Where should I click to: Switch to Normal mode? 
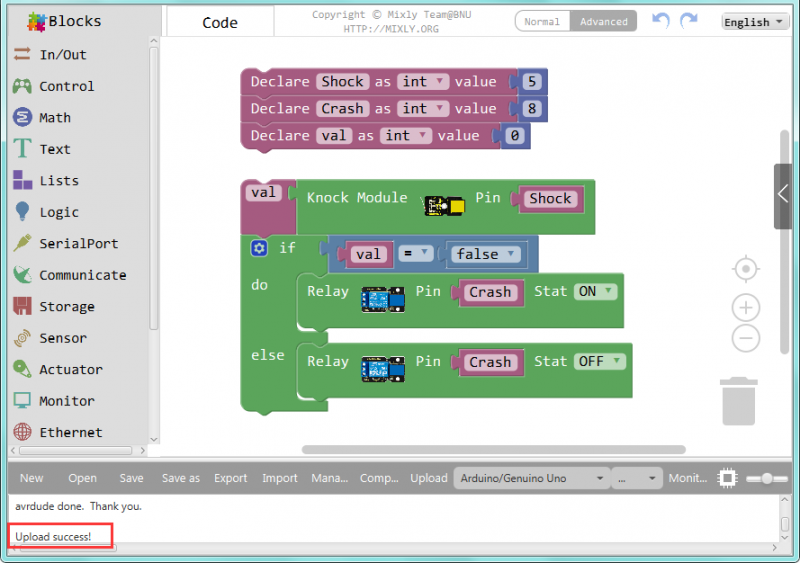click(542, 21)
